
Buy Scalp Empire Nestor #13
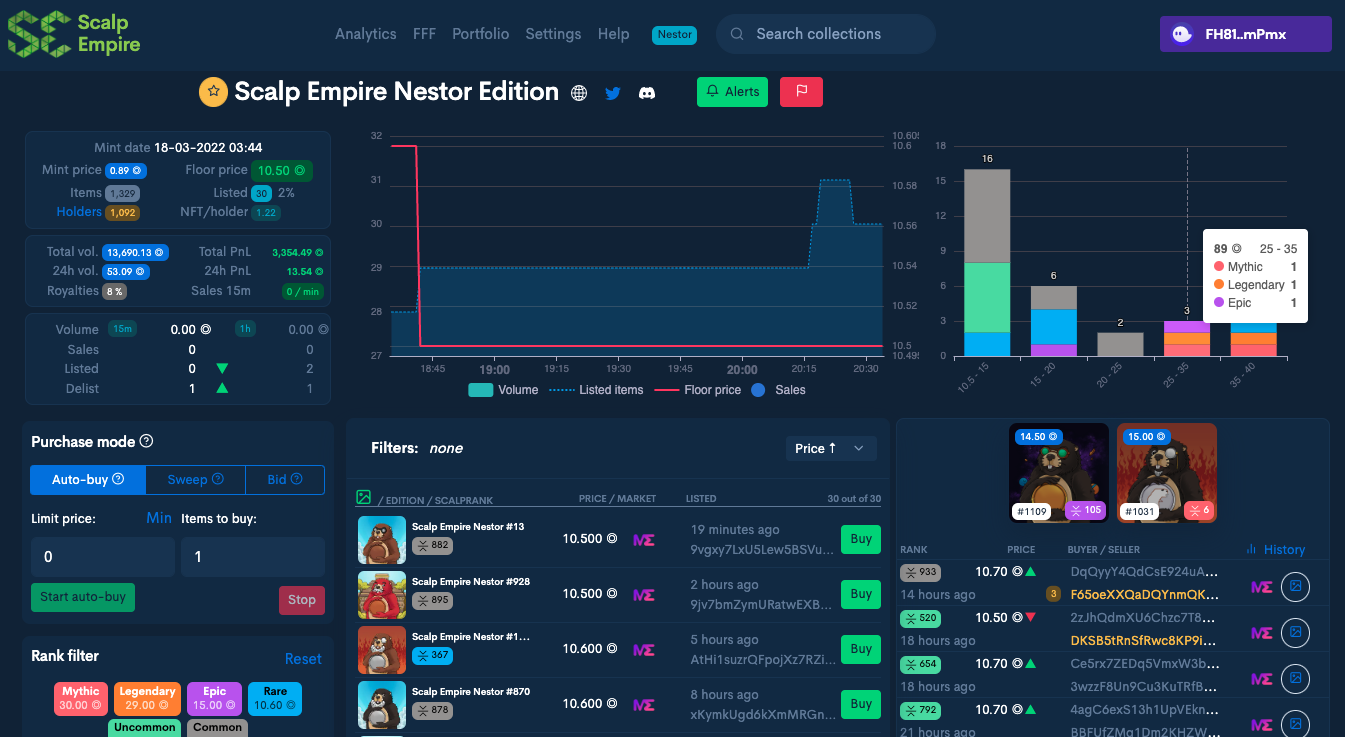(860, 539)
